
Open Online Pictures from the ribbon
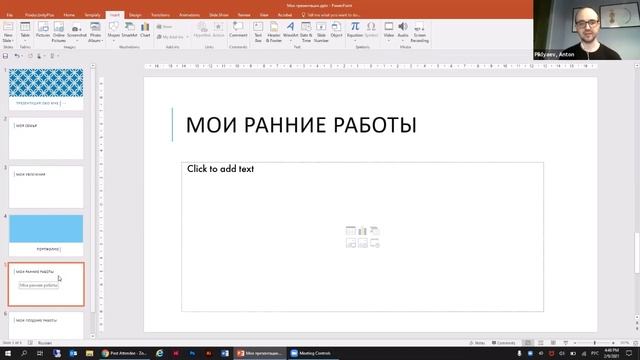59,32
